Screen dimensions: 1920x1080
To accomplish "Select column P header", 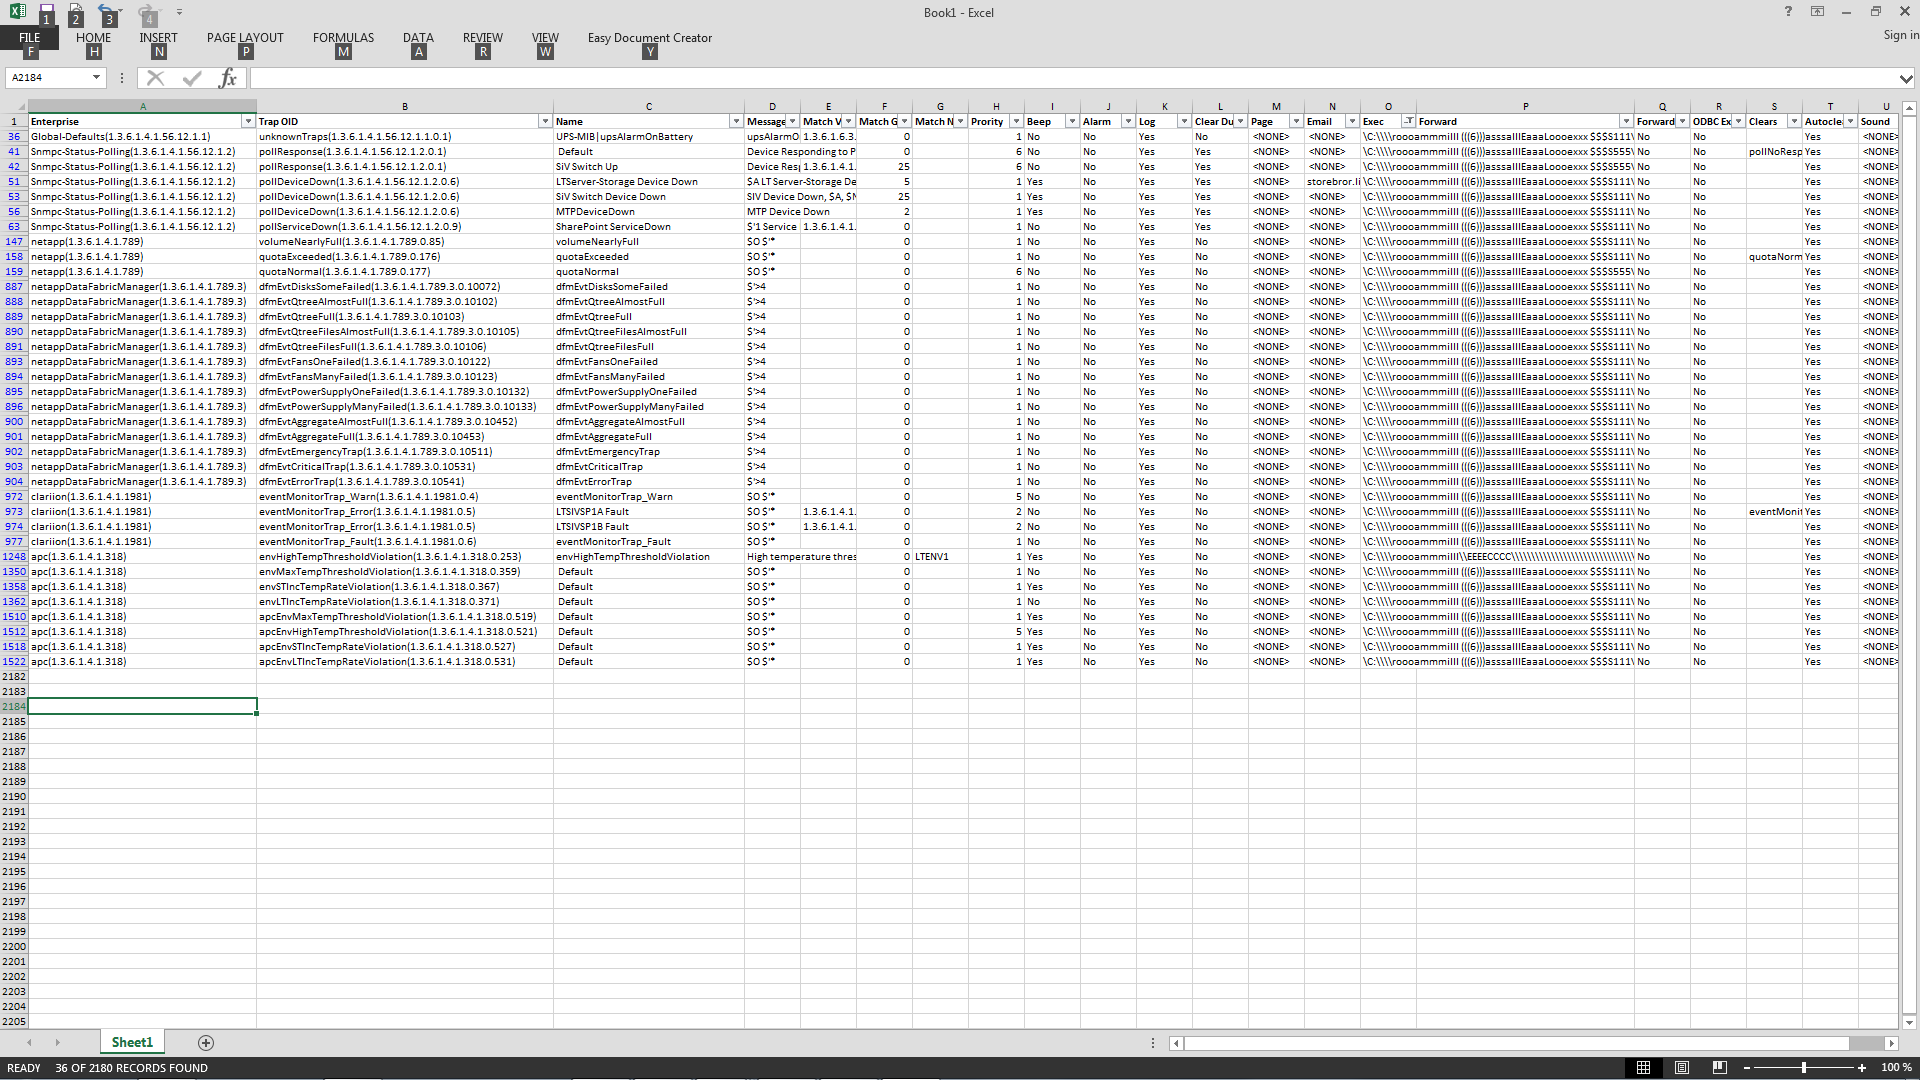I will 1525,106.
